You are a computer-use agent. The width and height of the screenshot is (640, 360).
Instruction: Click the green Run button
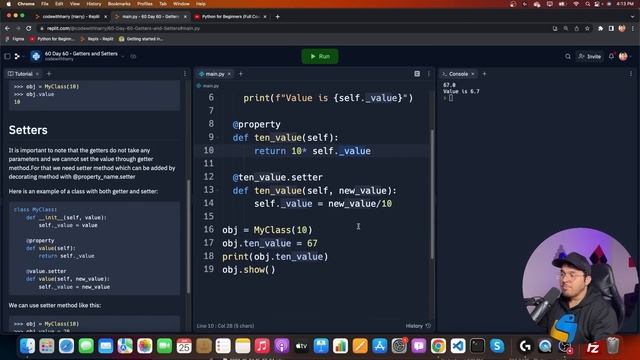click(320, 56)
